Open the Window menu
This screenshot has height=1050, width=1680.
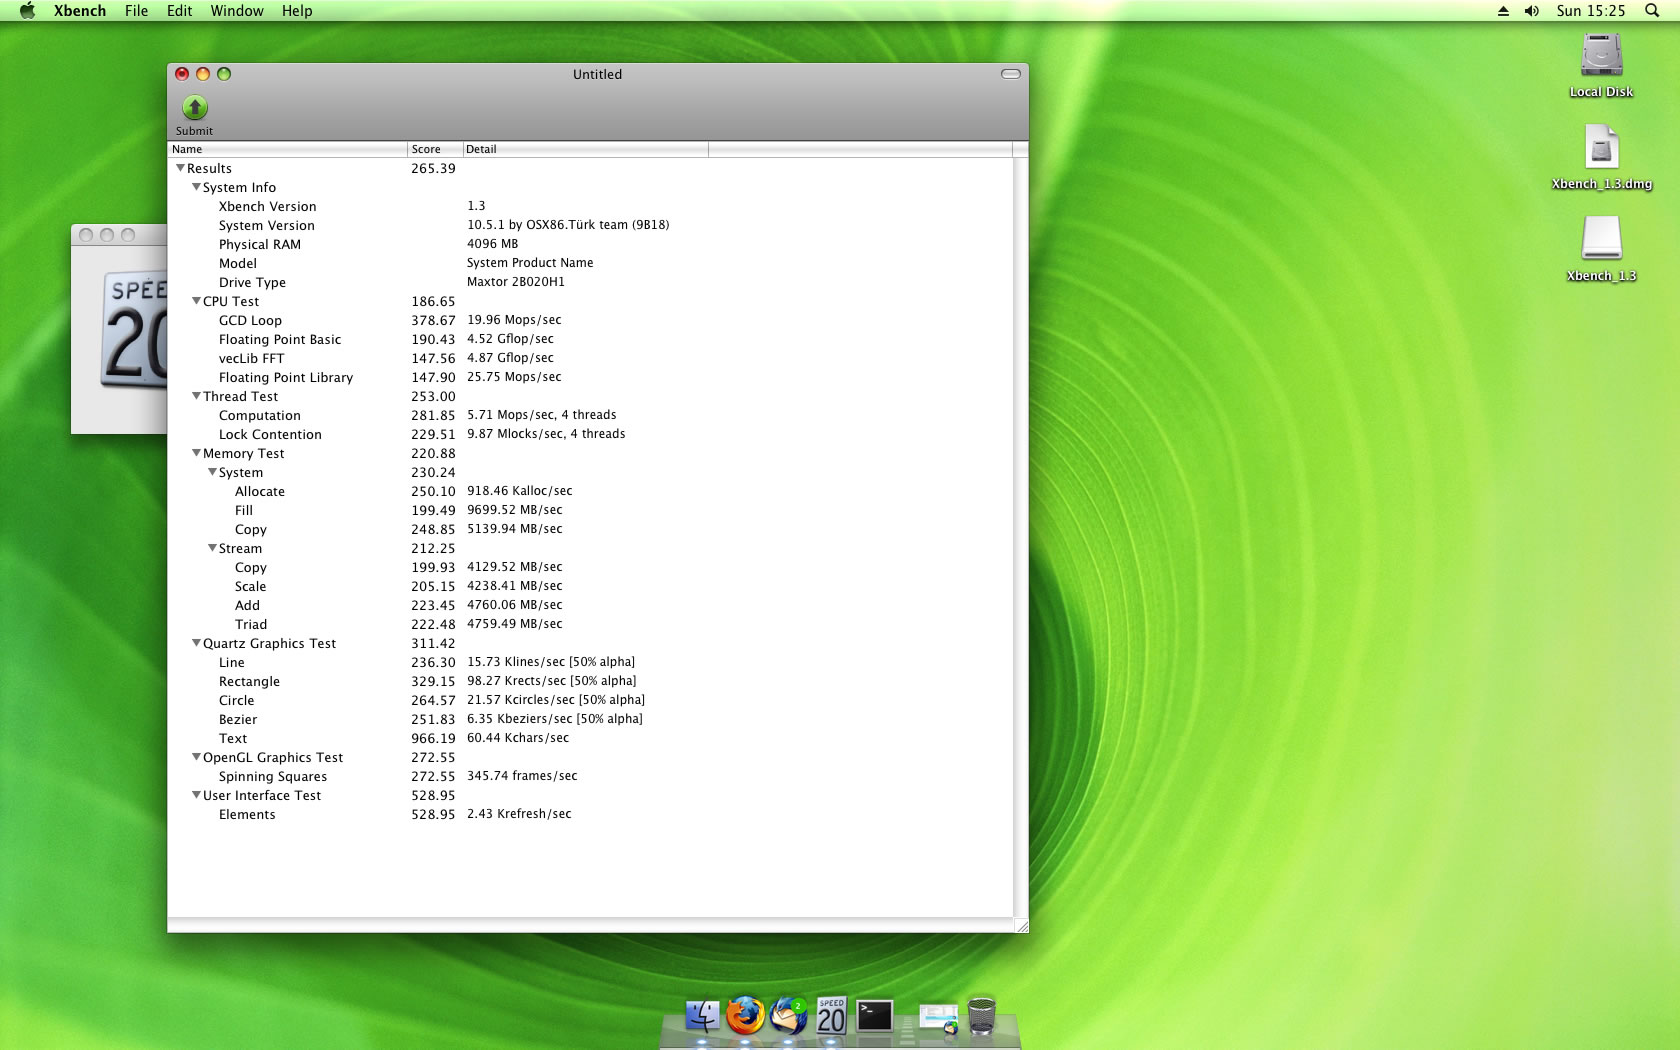point(237,11)
